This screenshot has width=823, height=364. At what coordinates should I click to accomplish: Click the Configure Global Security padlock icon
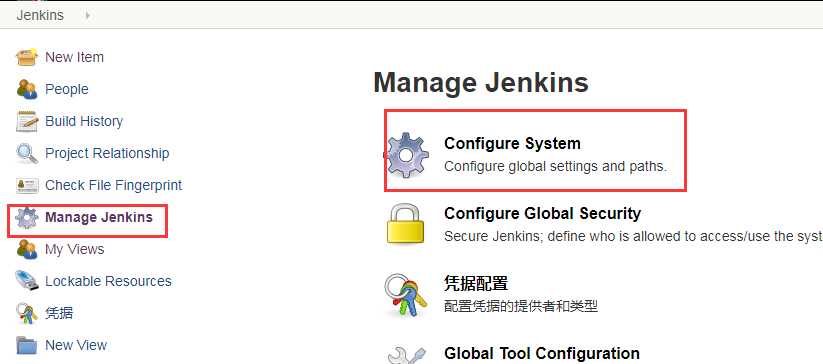point(405,224)
